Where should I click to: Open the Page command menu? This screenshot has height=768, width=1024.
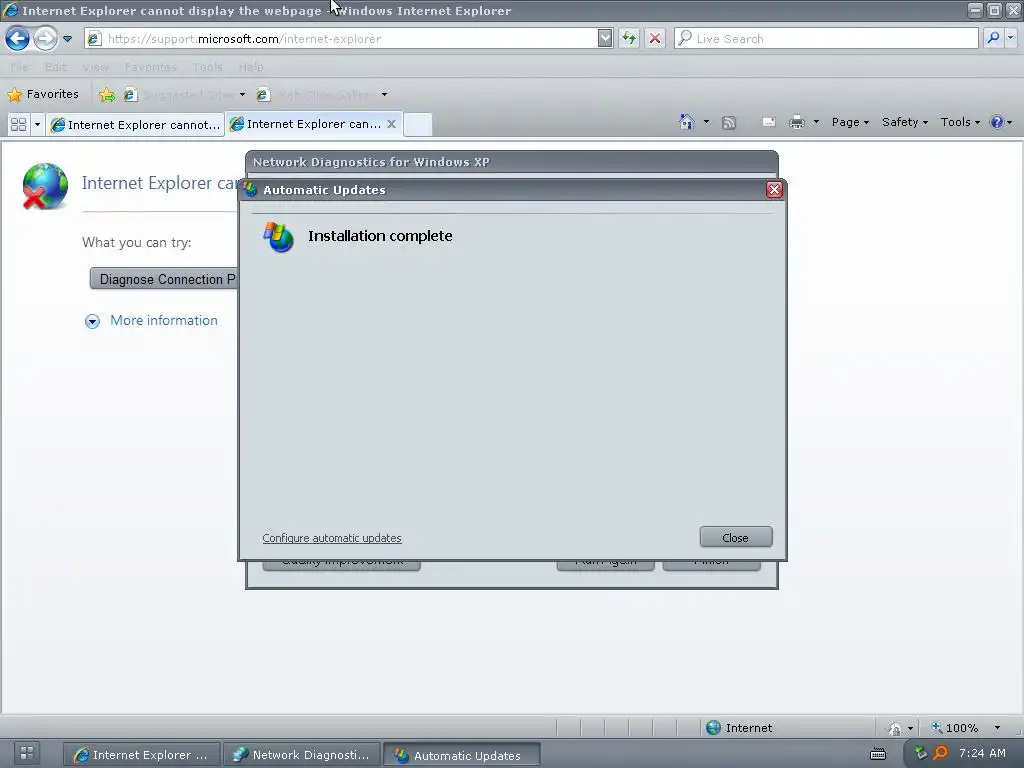point(850,122)
